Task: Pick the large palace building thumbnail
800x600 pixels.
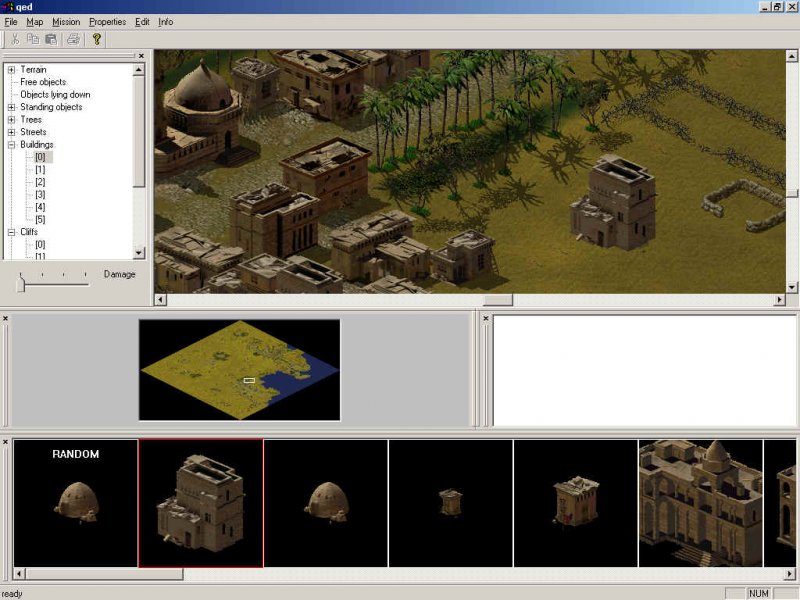Action: coord(700,503)
